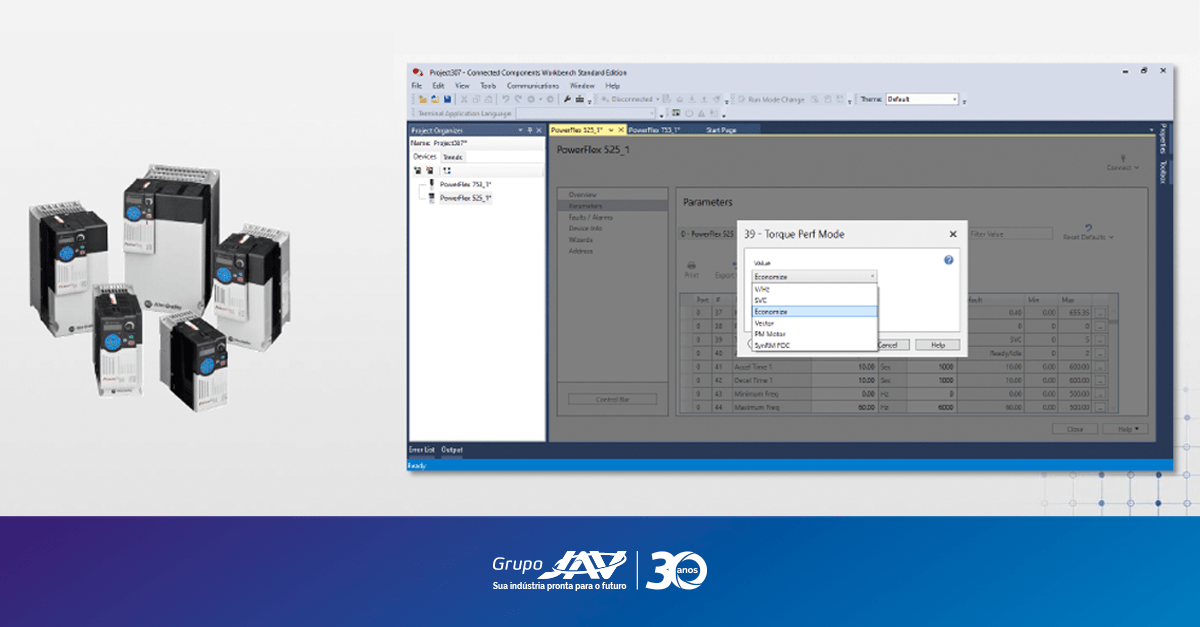Click the blue help icon in dialog
Viewport: 1200px width, 627px height.
tap(948, 260)
